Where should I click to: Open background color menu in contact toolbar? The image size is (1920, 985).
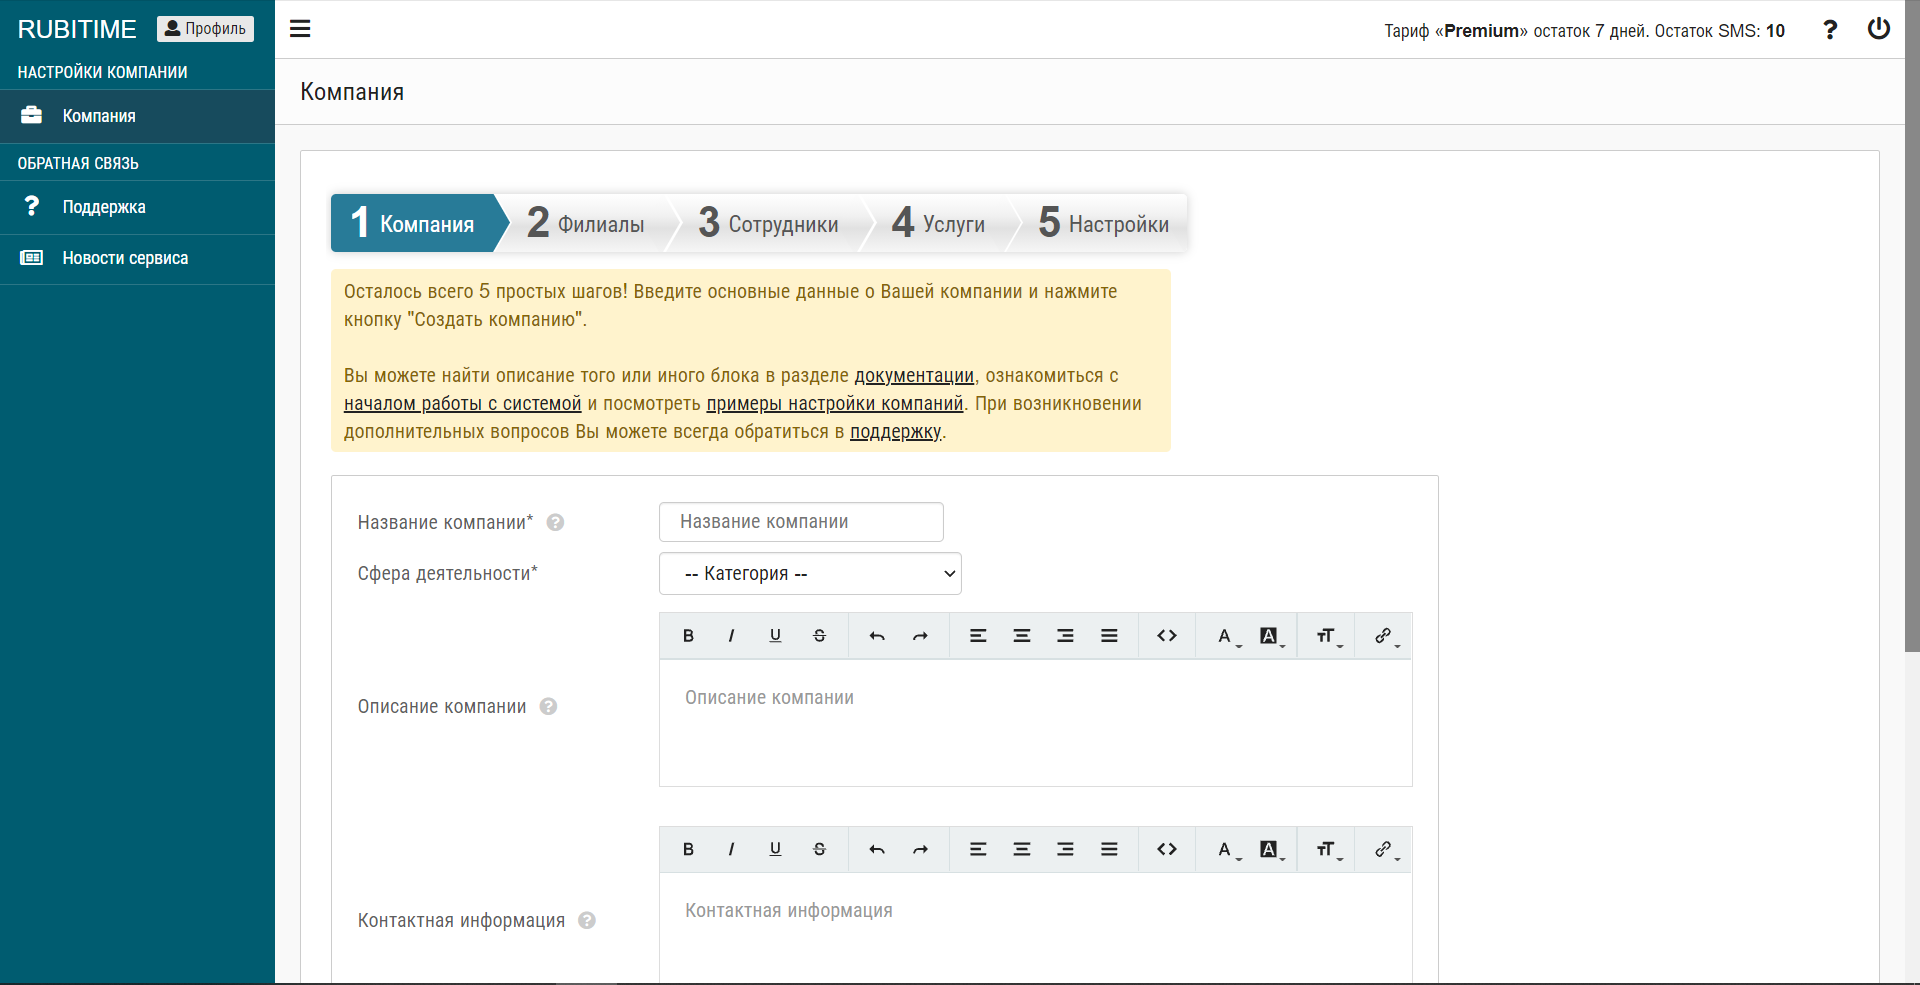point(1270,849)
